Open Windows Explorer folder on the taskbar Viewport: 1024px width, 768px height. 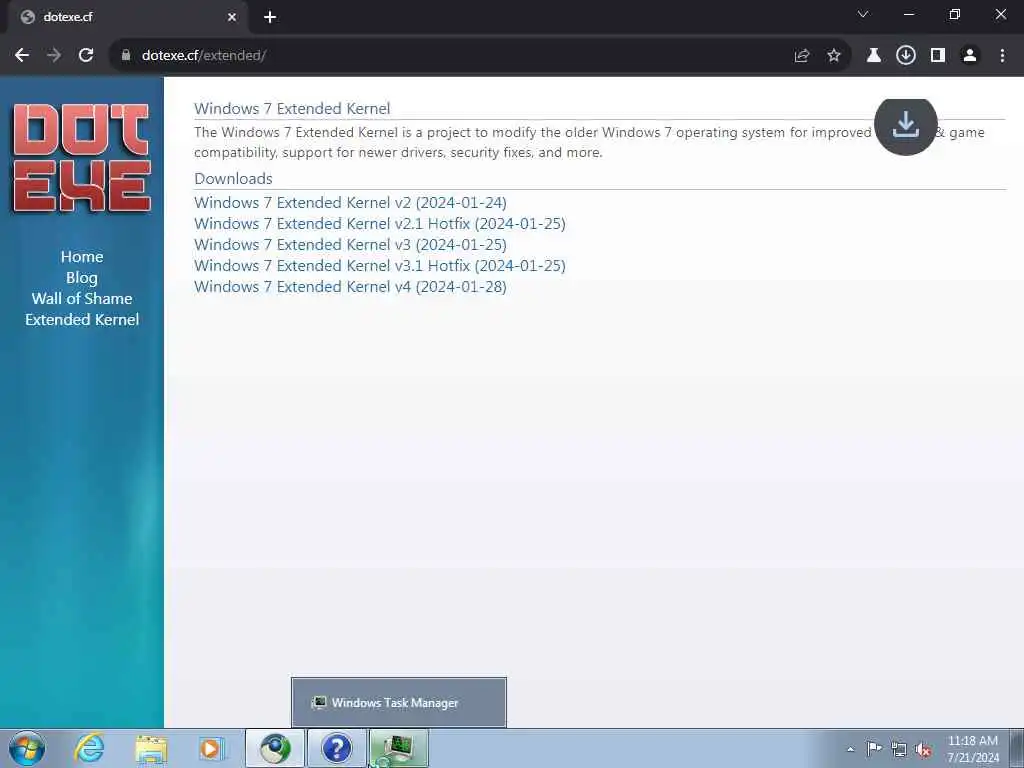pos(151,748)
